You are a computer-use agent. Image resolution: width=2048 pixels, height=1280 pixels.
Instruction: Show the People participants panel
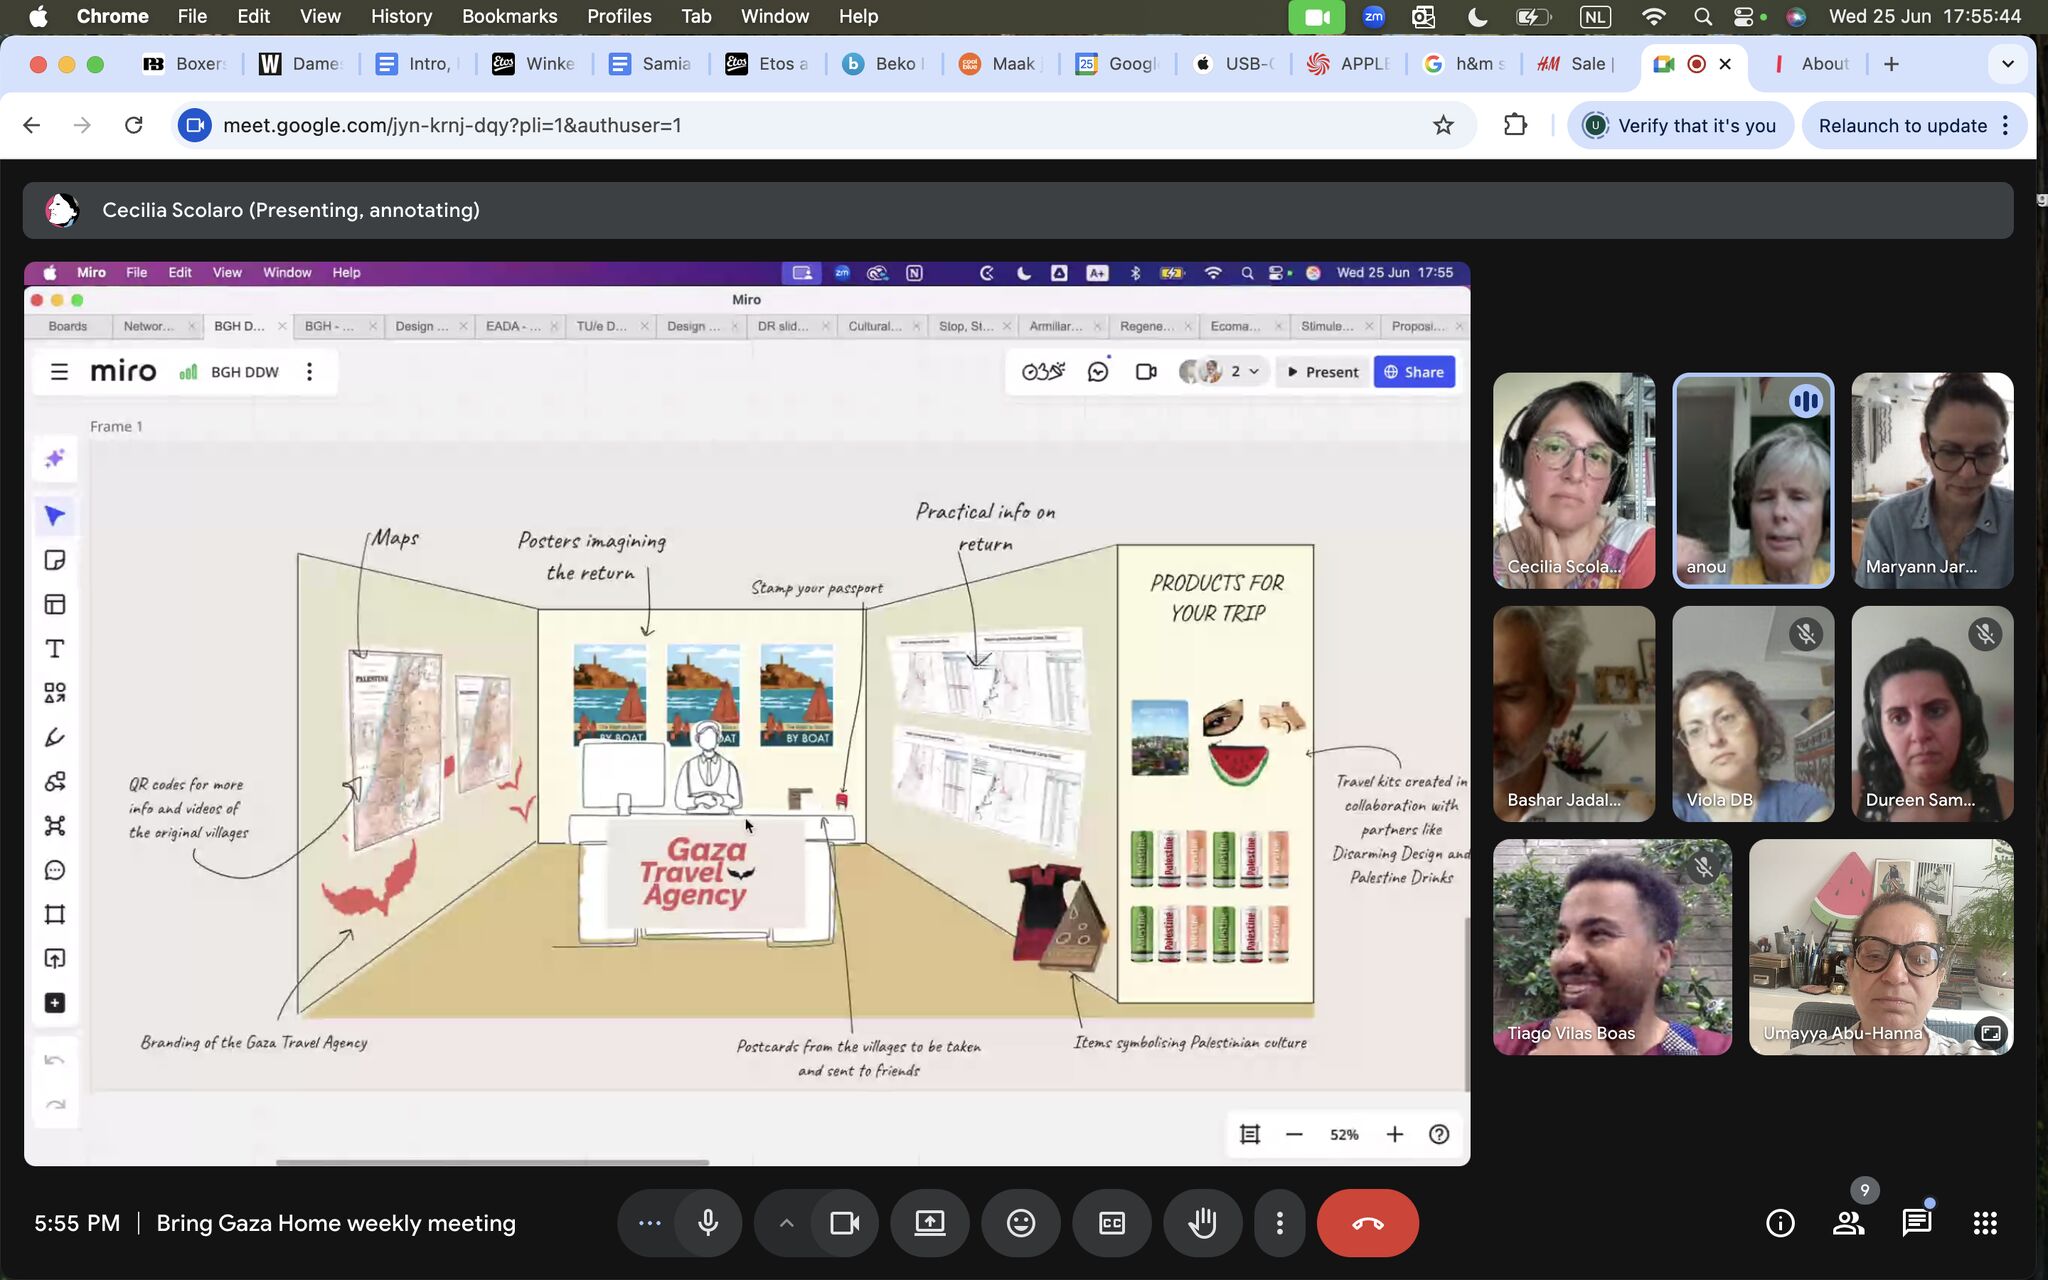(1848, 1223)
